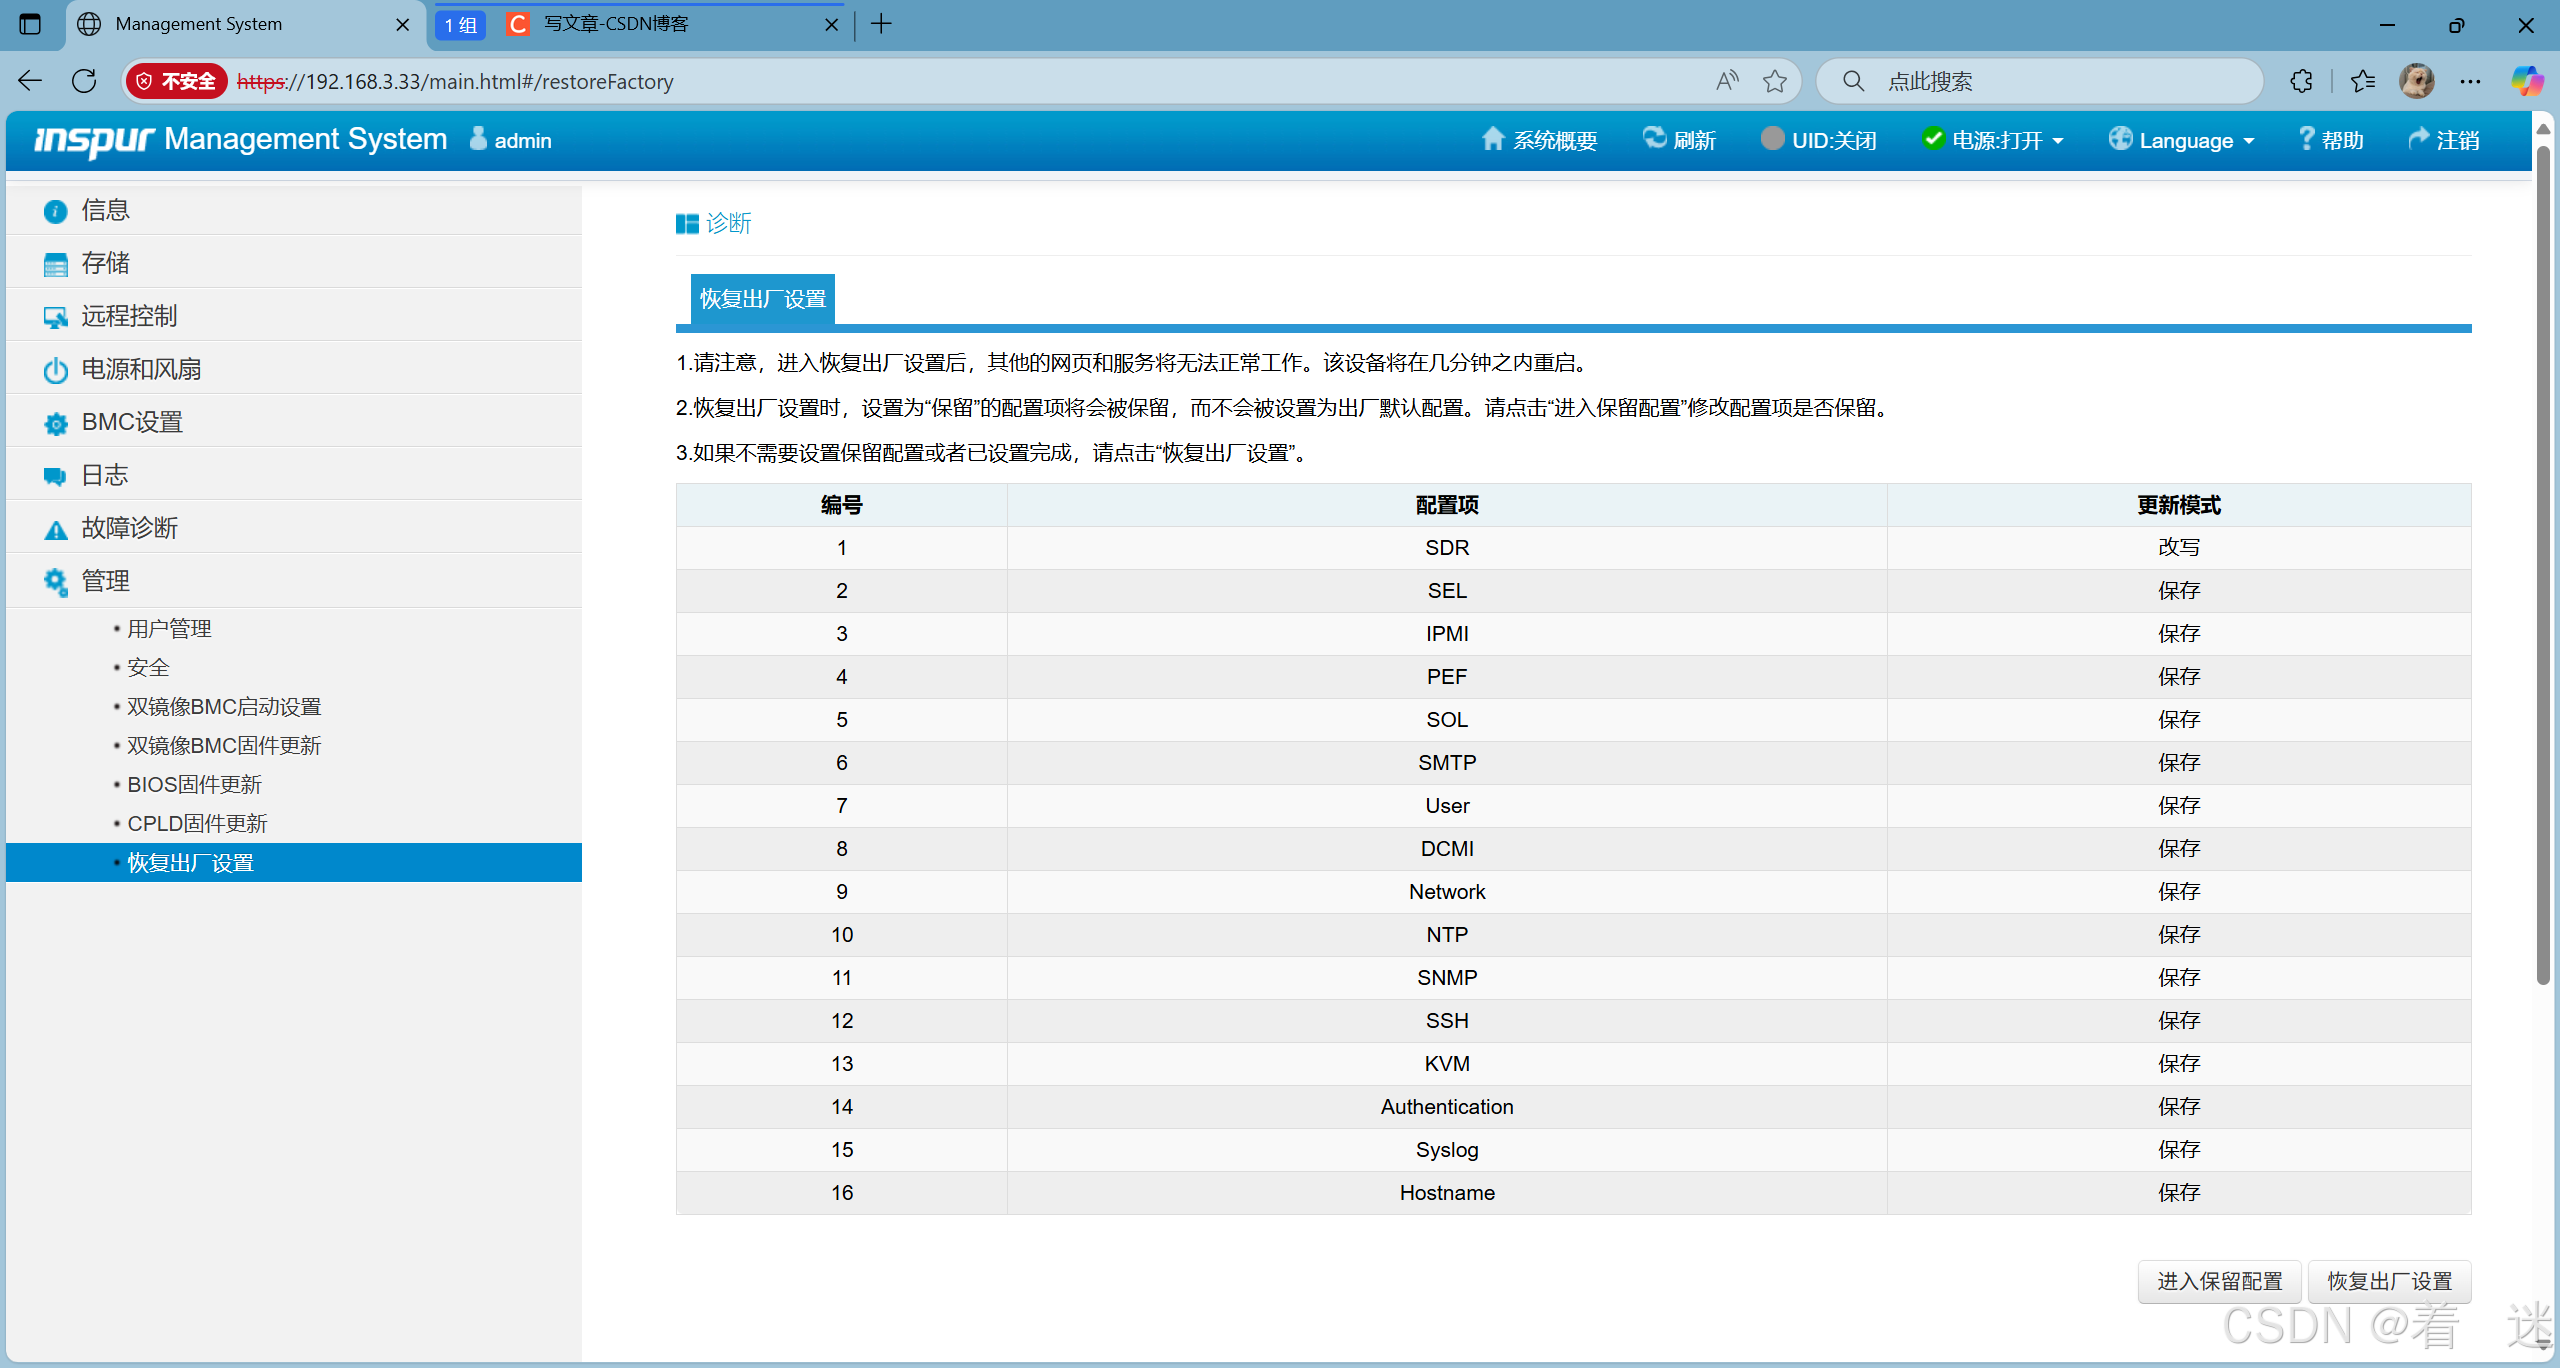Click the Restore Factory Settings button

coord(2389,1281)
